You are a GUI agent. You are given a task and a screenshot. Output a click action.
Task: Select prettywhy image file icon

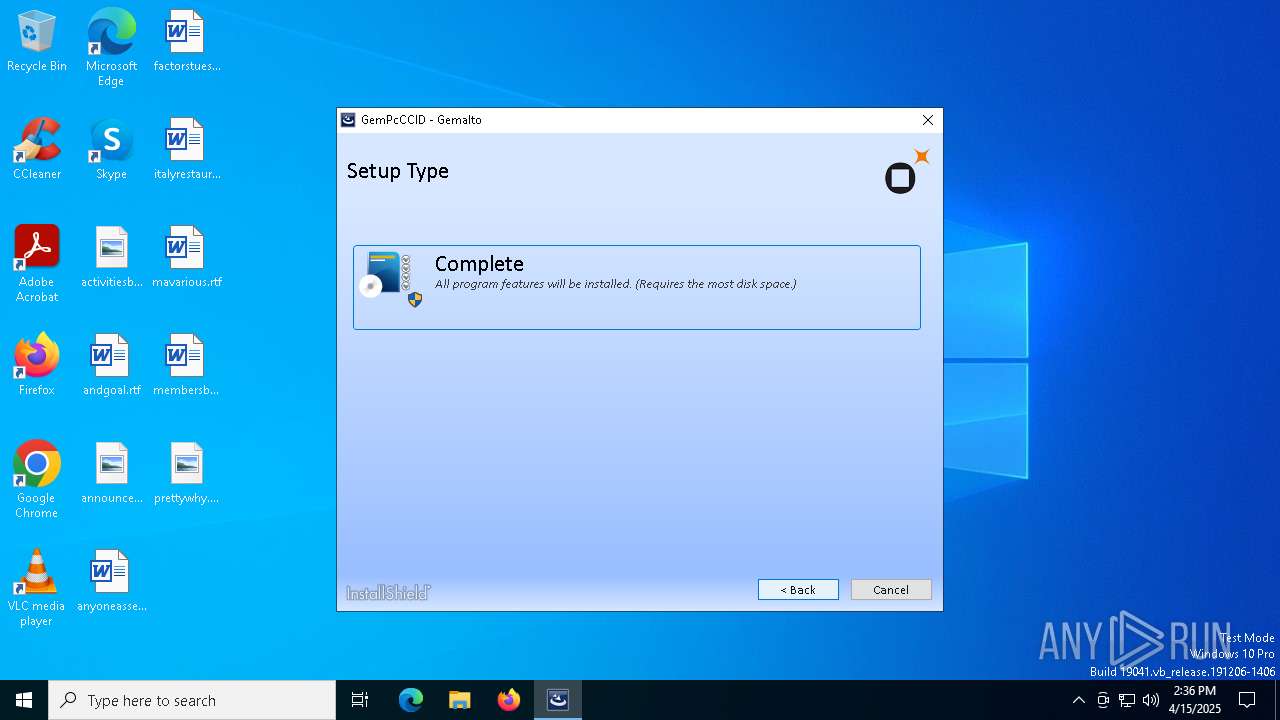[186, 474]
